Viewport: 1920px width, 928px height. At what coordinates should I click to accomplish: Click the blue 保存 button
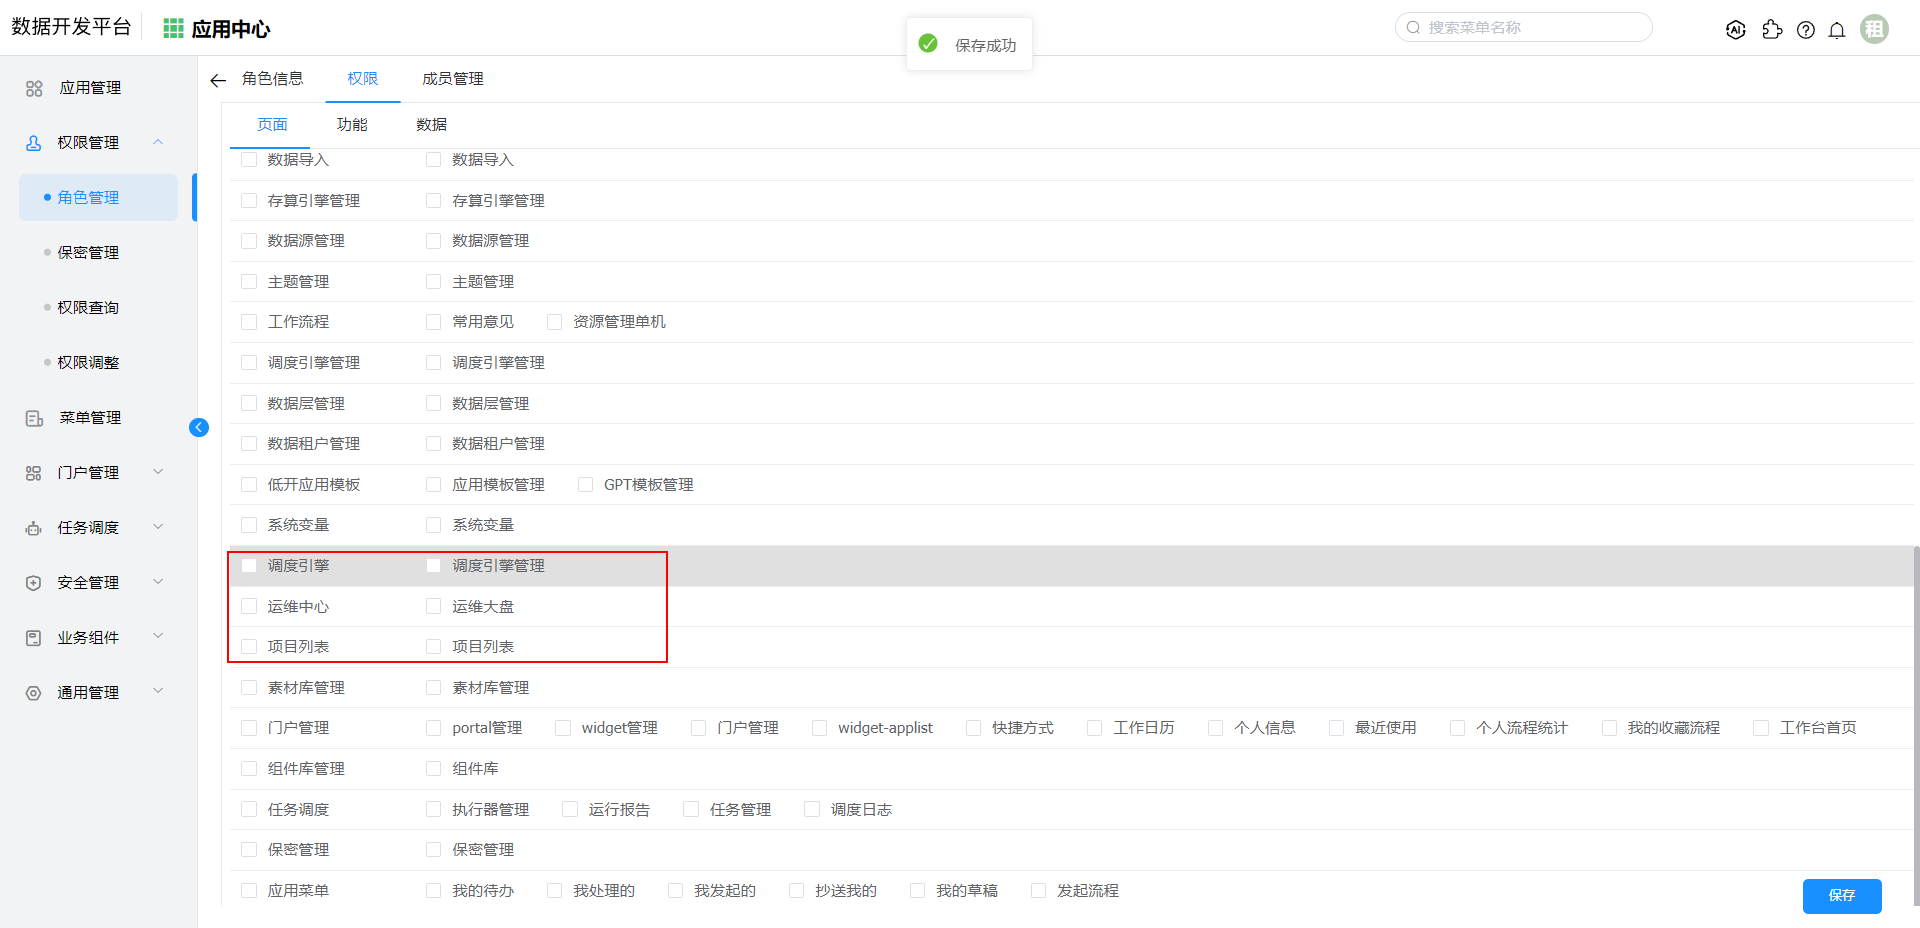coord(1841,895)
